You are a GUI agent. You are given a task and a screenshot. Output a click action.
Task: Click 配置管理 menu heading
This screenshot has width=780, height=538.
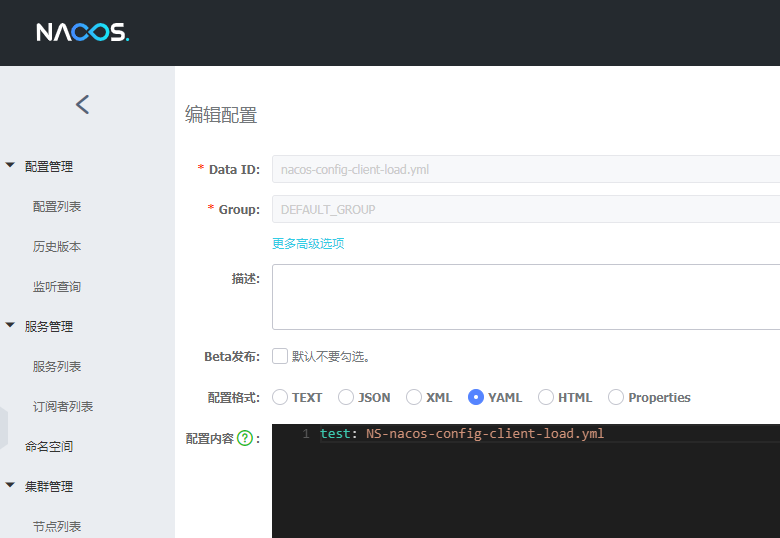tap(49, 167)
